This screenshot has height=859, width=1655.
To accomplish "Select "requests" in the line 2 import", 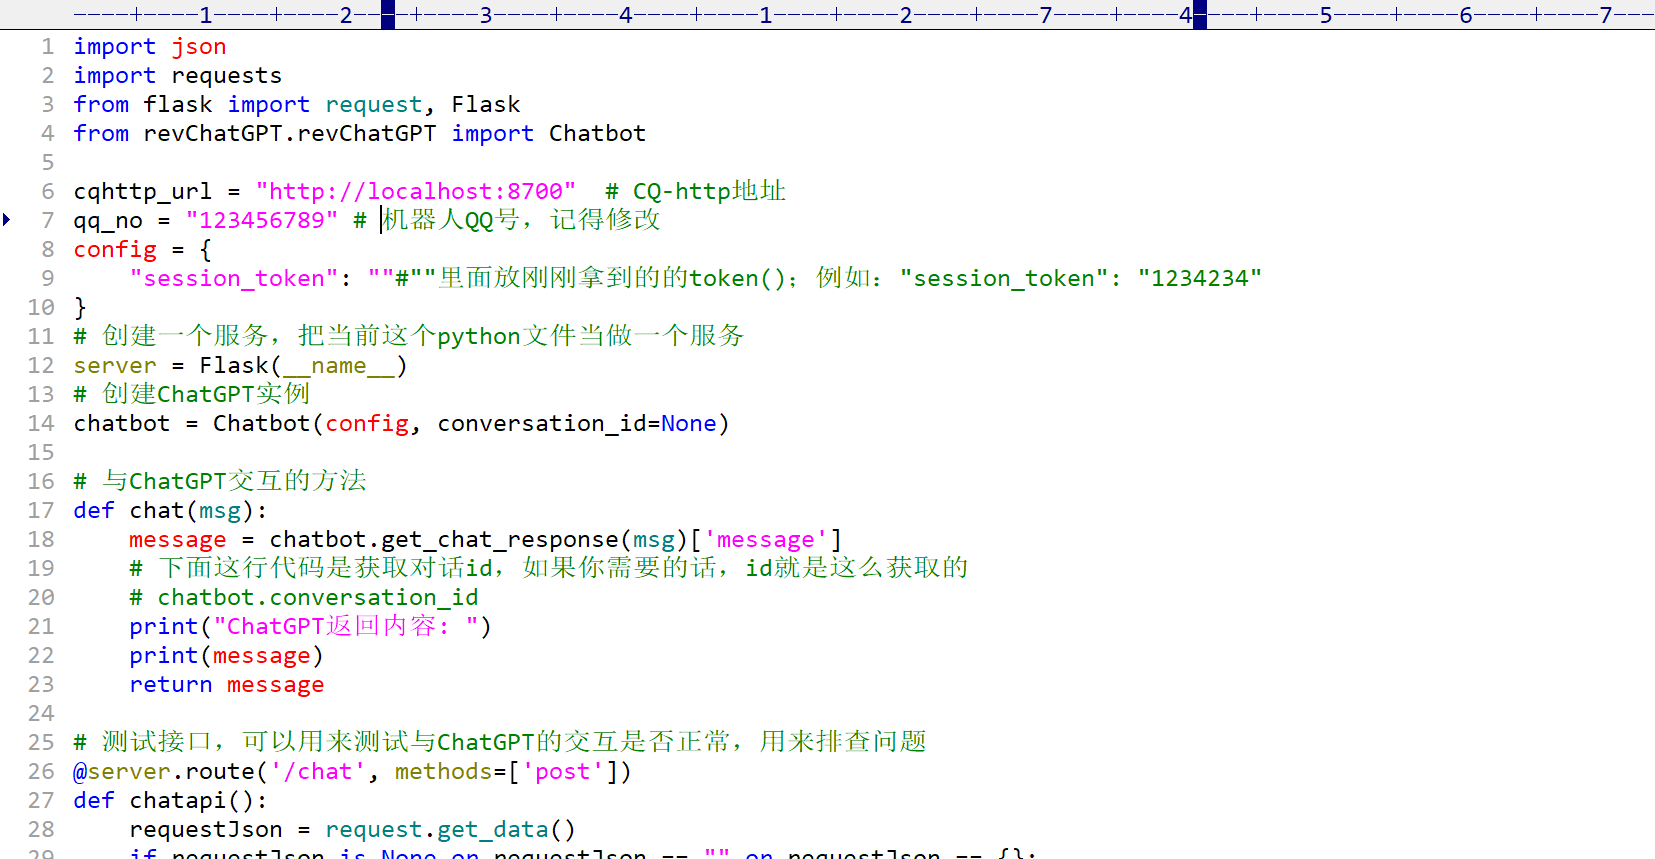I will pos(227,75).
